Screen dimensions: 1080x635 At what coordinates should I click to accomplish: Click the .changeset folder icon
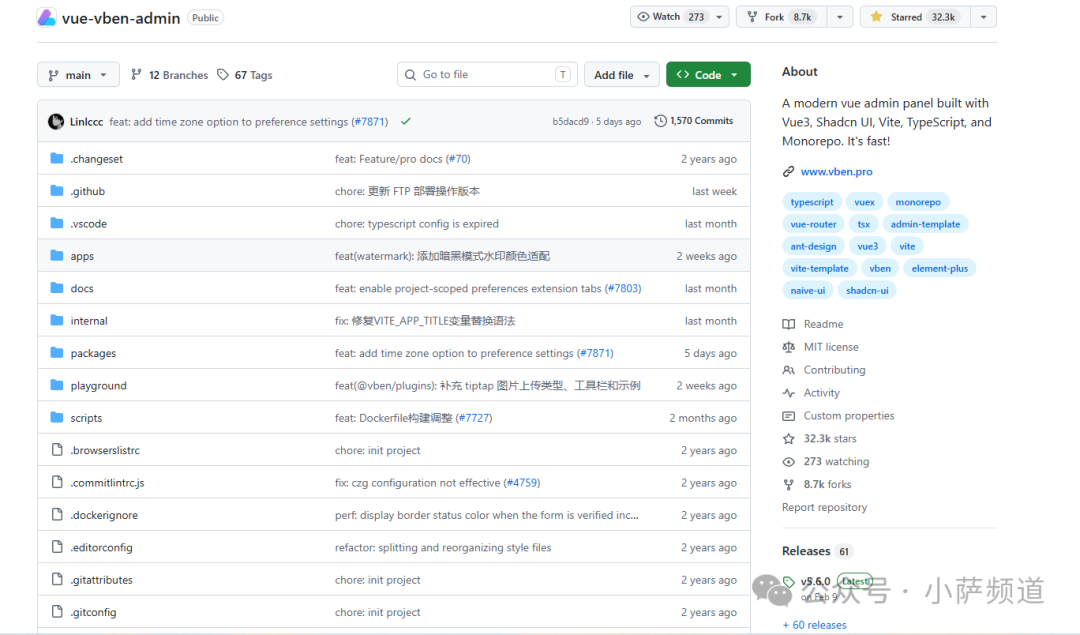click(x=57, y=158)
